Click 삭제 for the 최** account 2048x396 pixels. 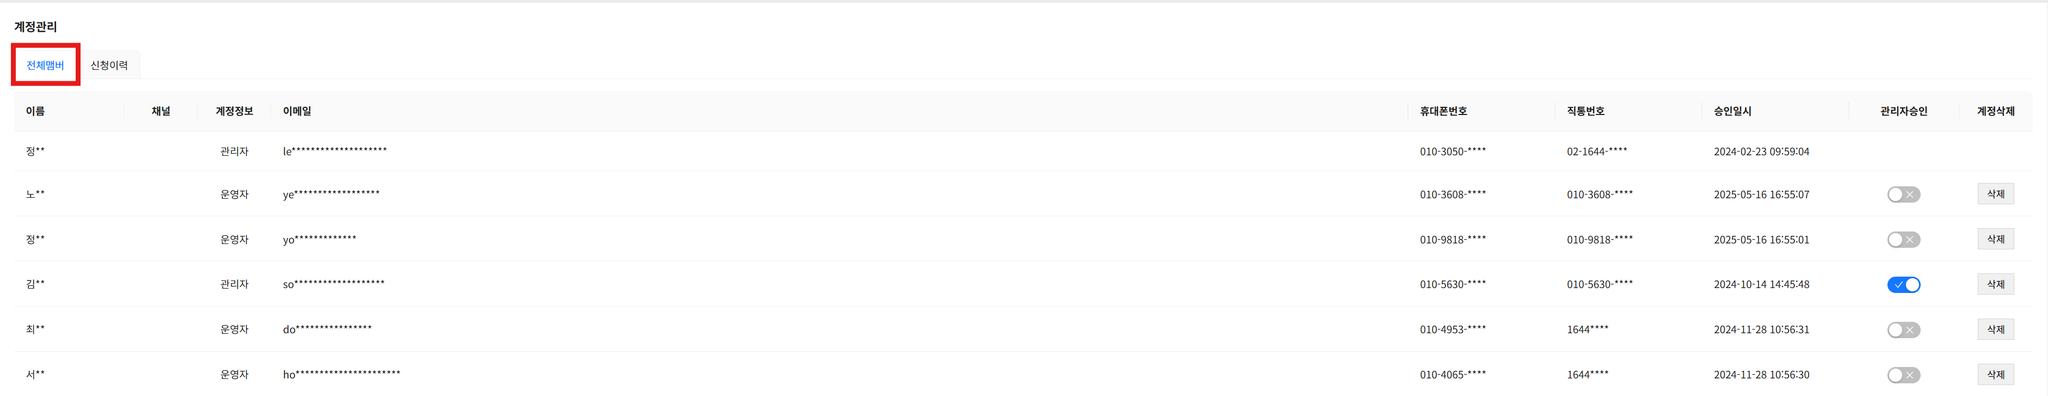(1995, 329)
